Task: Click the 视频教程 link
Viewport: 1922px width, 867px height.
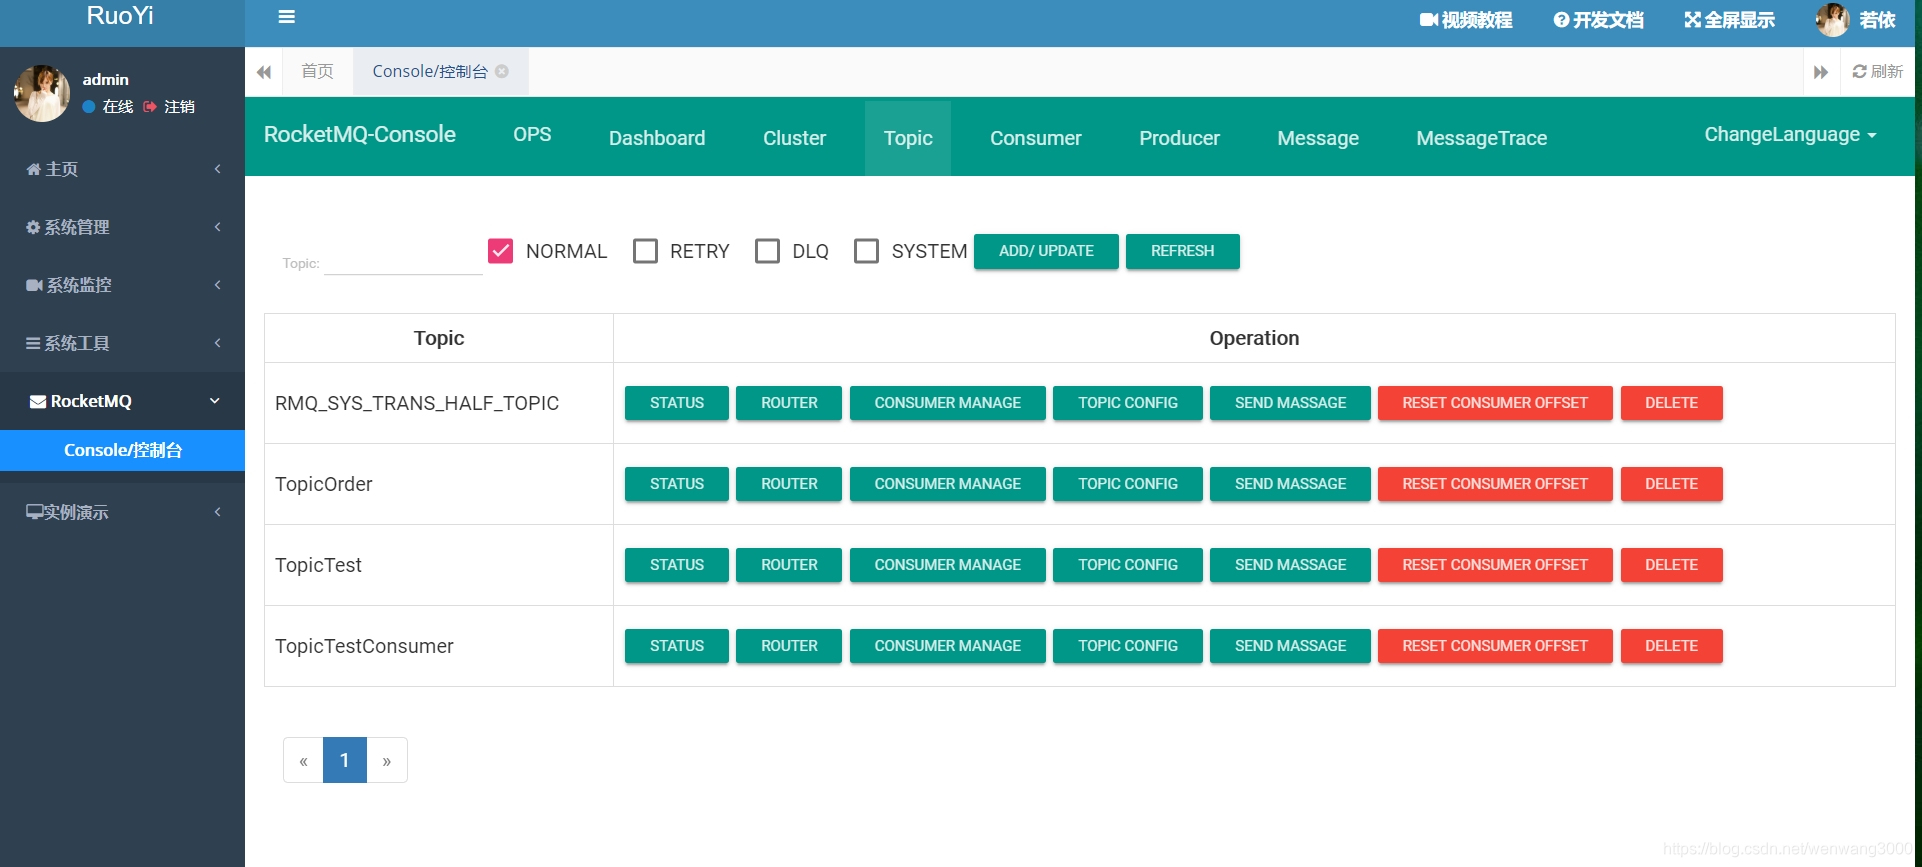Action: point(1466,20)
